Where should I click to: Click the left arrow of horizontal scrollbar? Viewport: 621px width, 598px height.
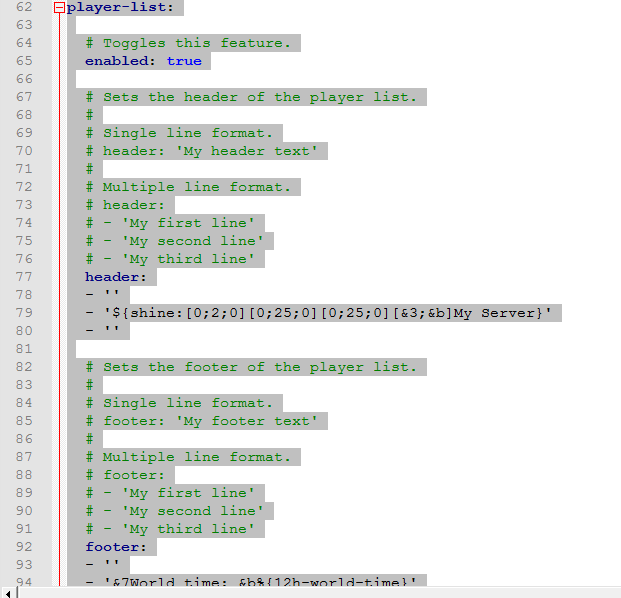pyautogui.click(x=7, y=591)
